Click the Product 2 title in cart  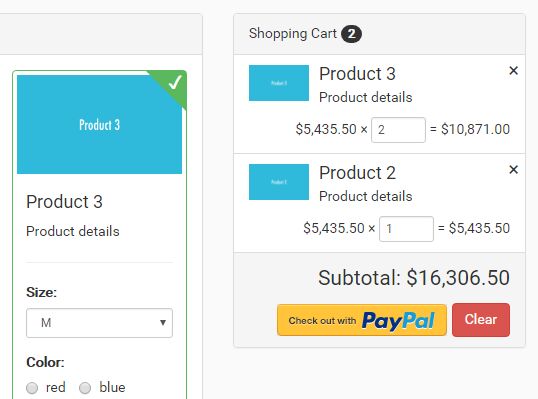357,173
